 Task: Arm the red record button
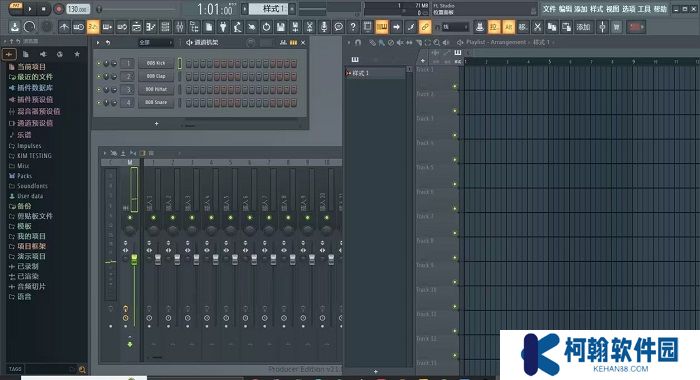pyautogui.click(x=58, y=8)
